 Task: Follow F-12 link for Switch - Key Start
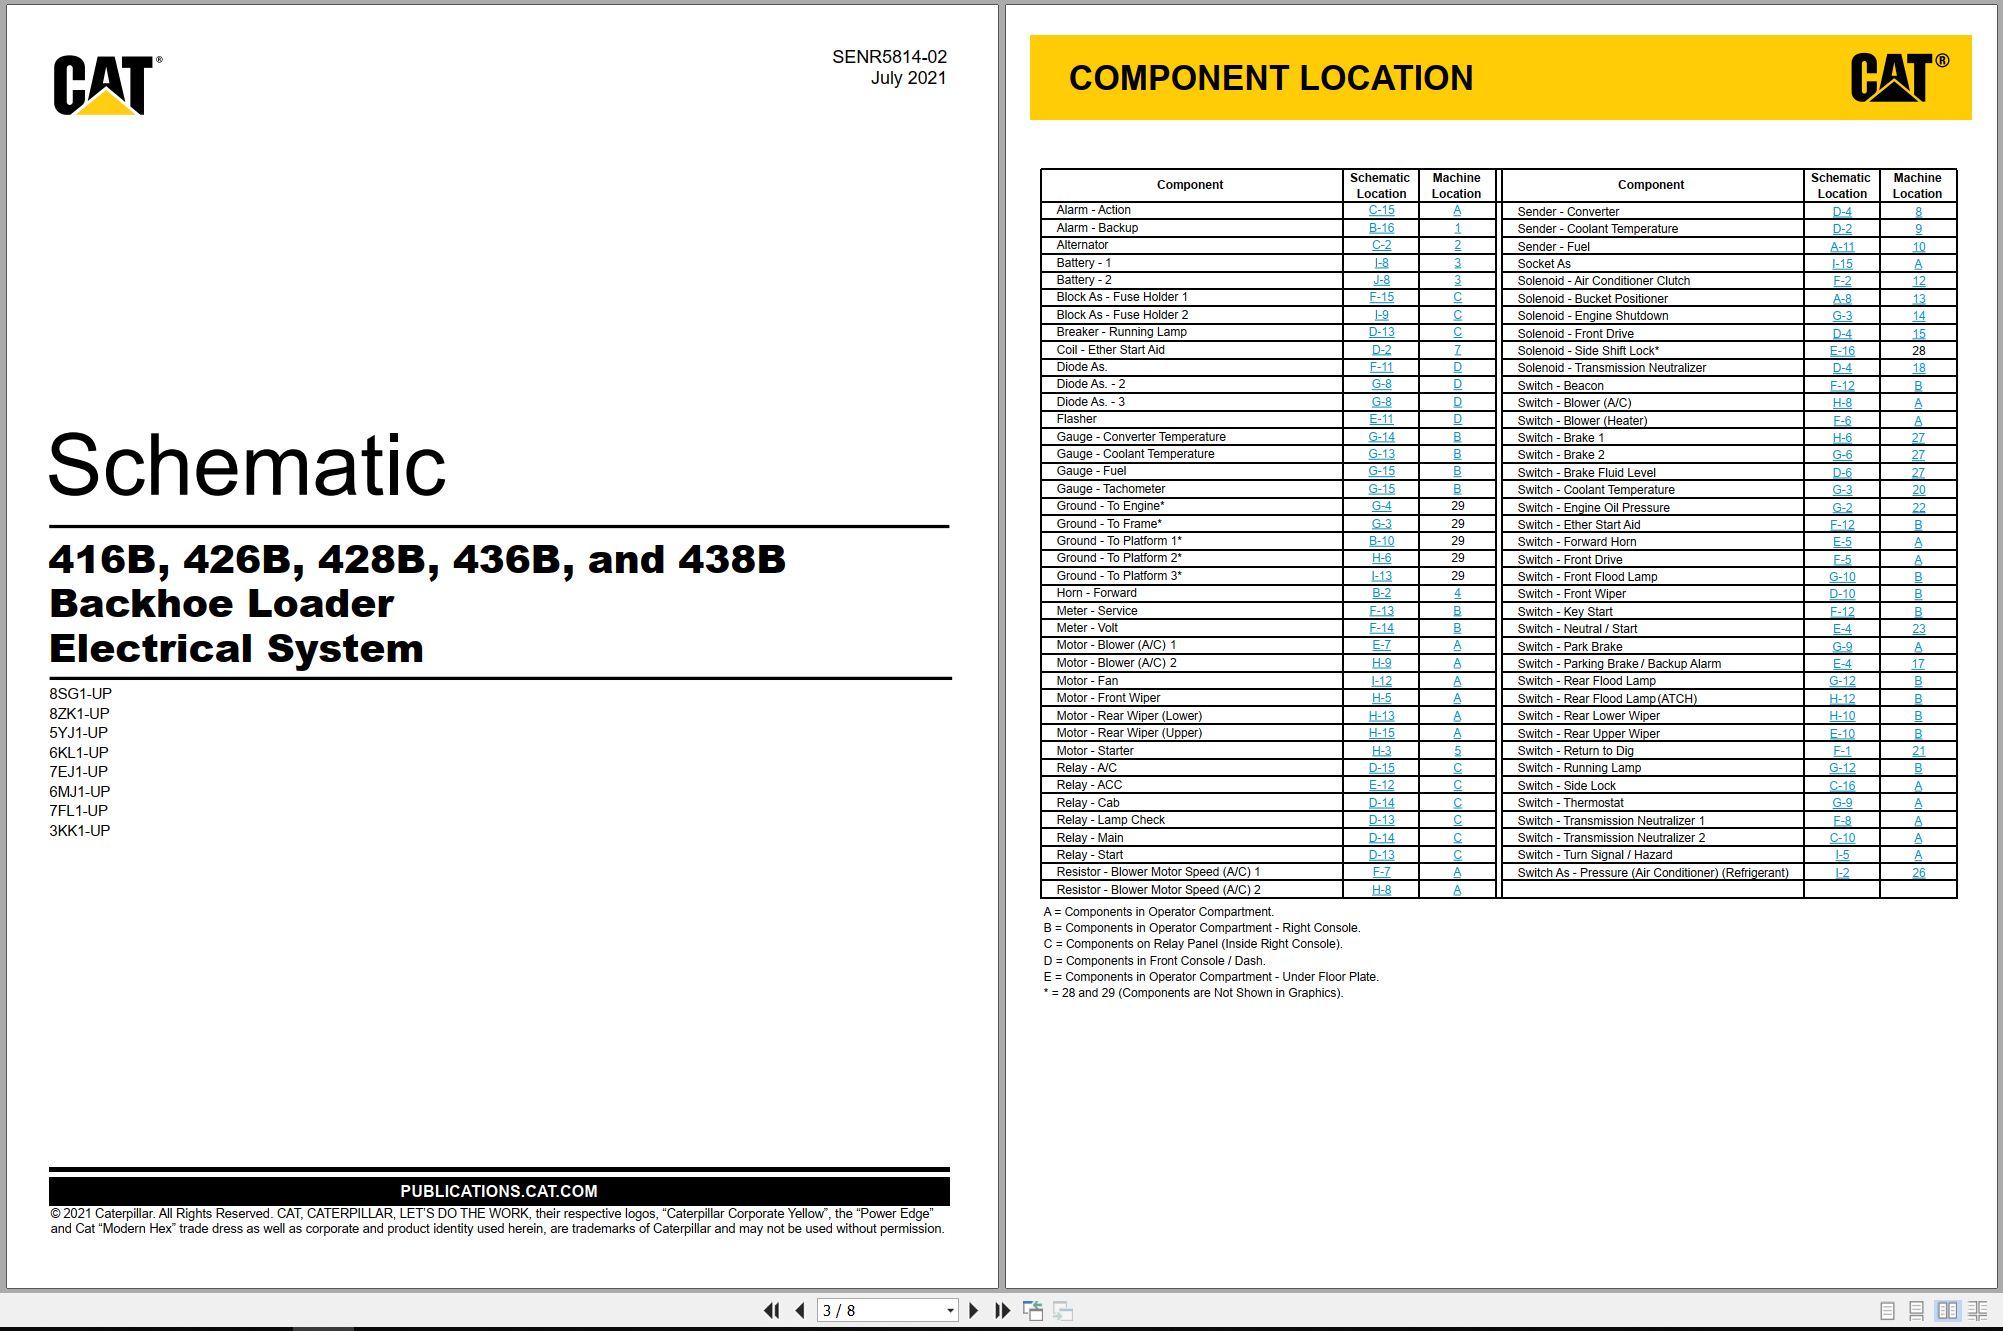[x=1842, y=612]
